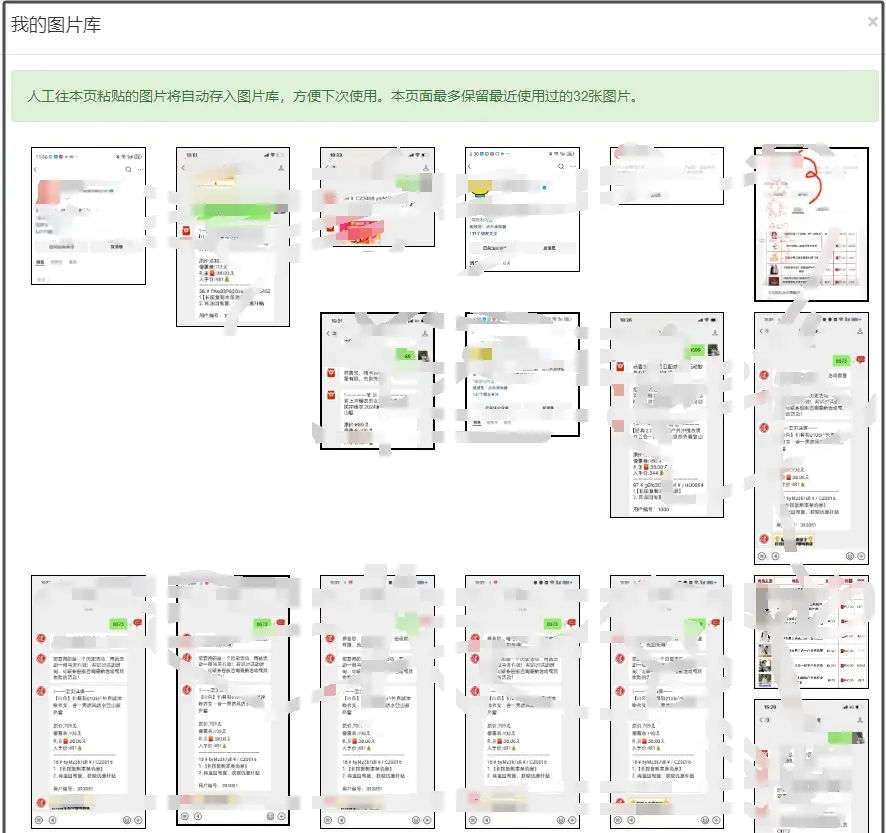Image resolution: width=886 pixels, height=833 pixels.
Task: Open the product list thumbnail in the last column
Action: (x=811, y=632)
